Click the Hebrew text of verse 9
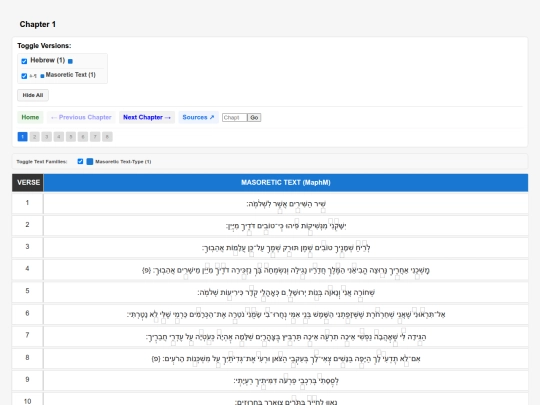540x405 pixels. coord(286,381)
